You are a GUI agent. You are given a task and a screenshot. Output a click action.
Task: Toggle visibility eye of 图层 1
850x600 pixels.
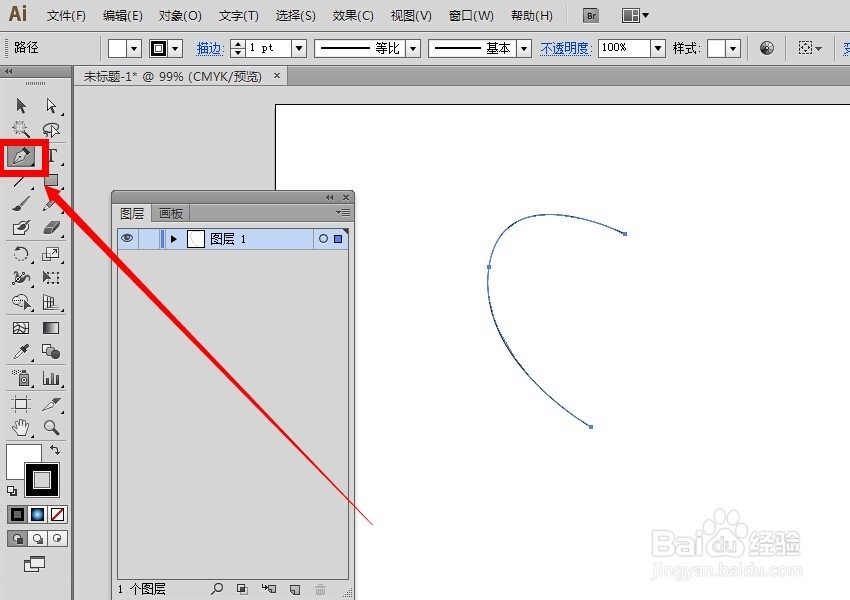click(x=127, y=238)
